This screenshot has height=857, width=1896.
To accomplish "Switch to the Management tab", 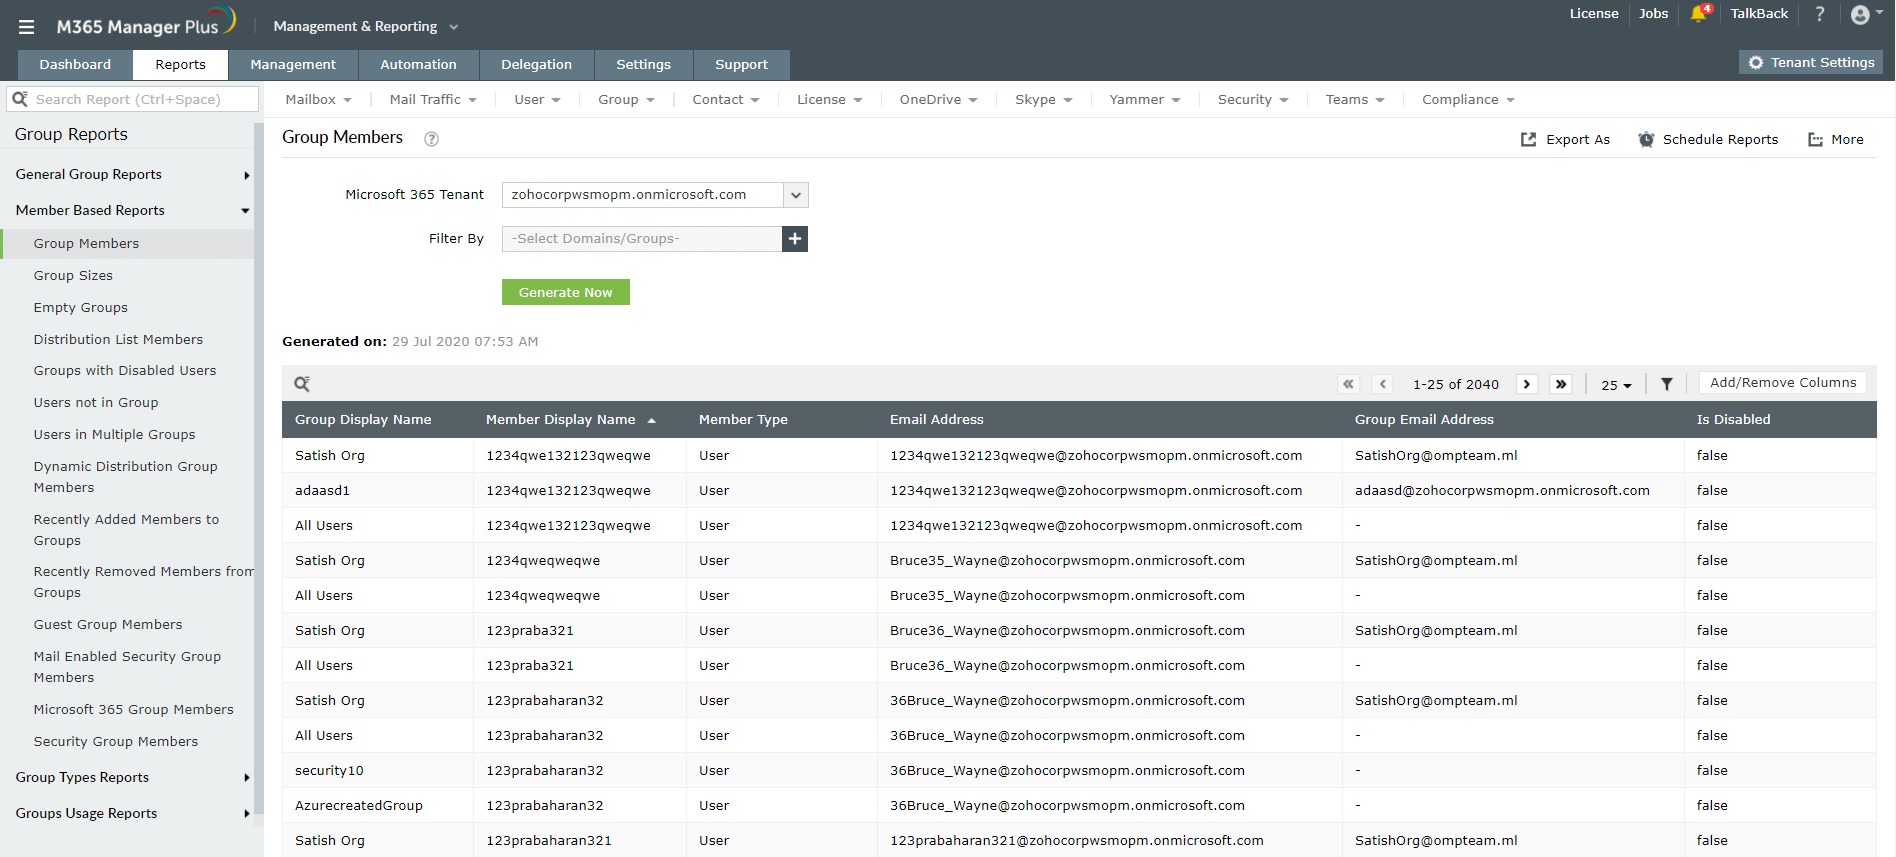I will coord(293,65).
